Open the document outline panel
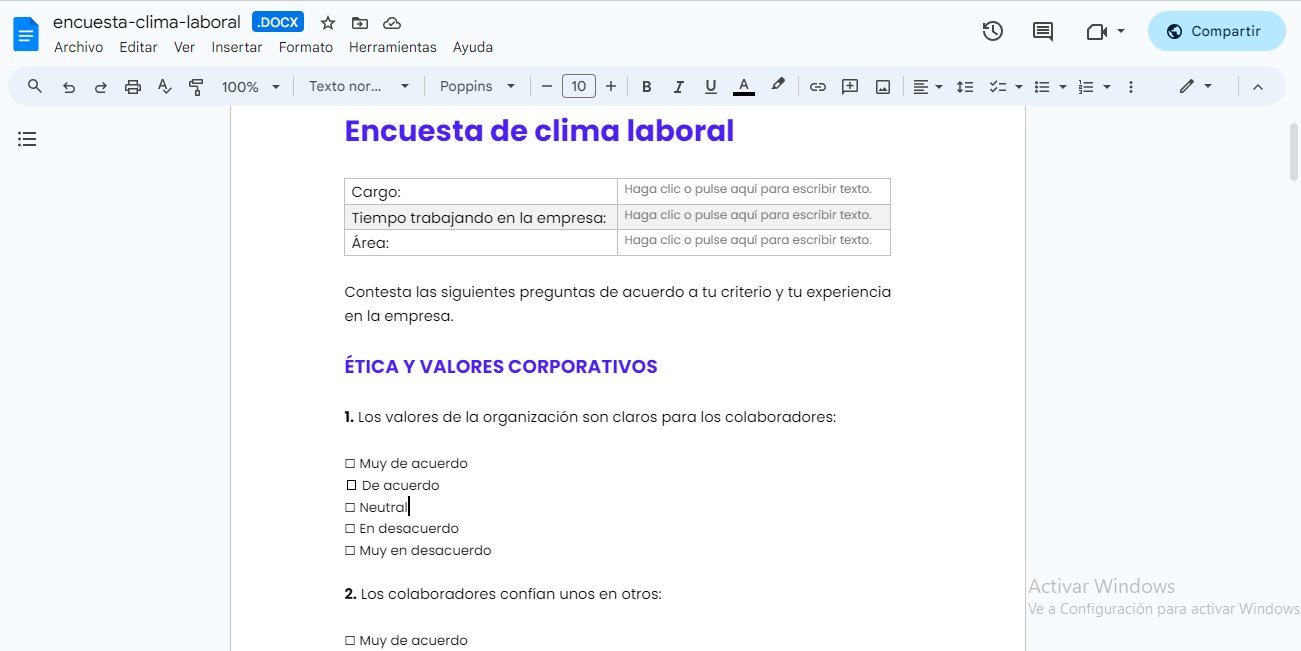The width and height of the screenshot is (1301, 651). point(27,138)
